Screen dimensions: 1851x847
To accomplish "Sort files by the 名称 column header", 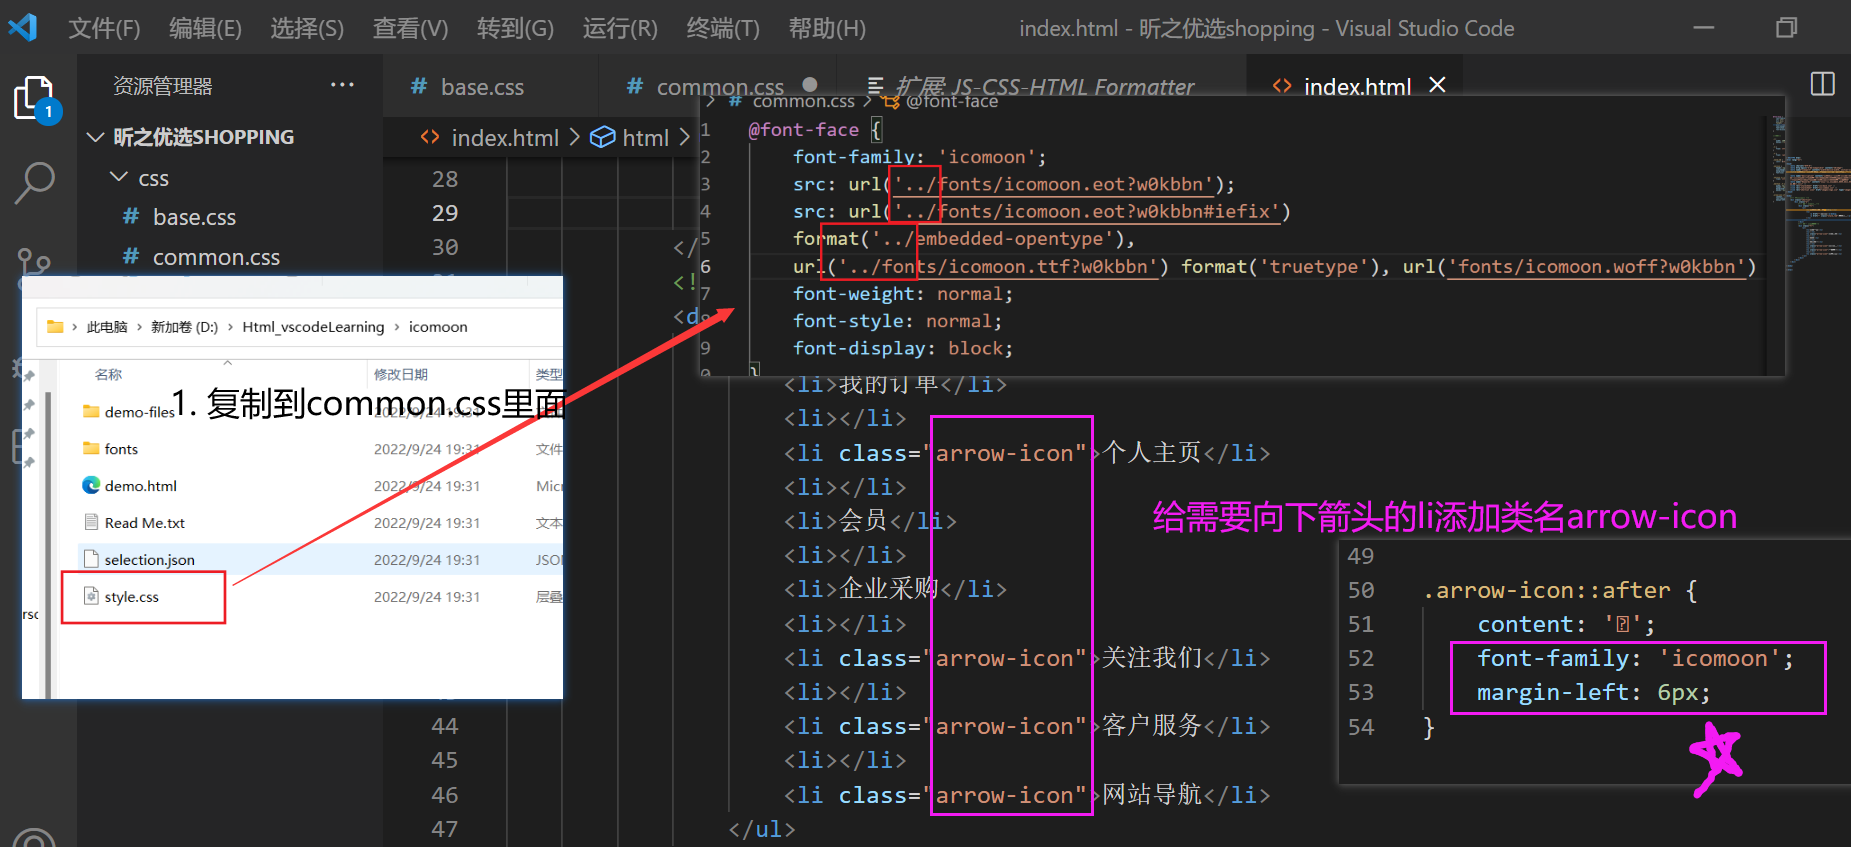I will 109,374.
